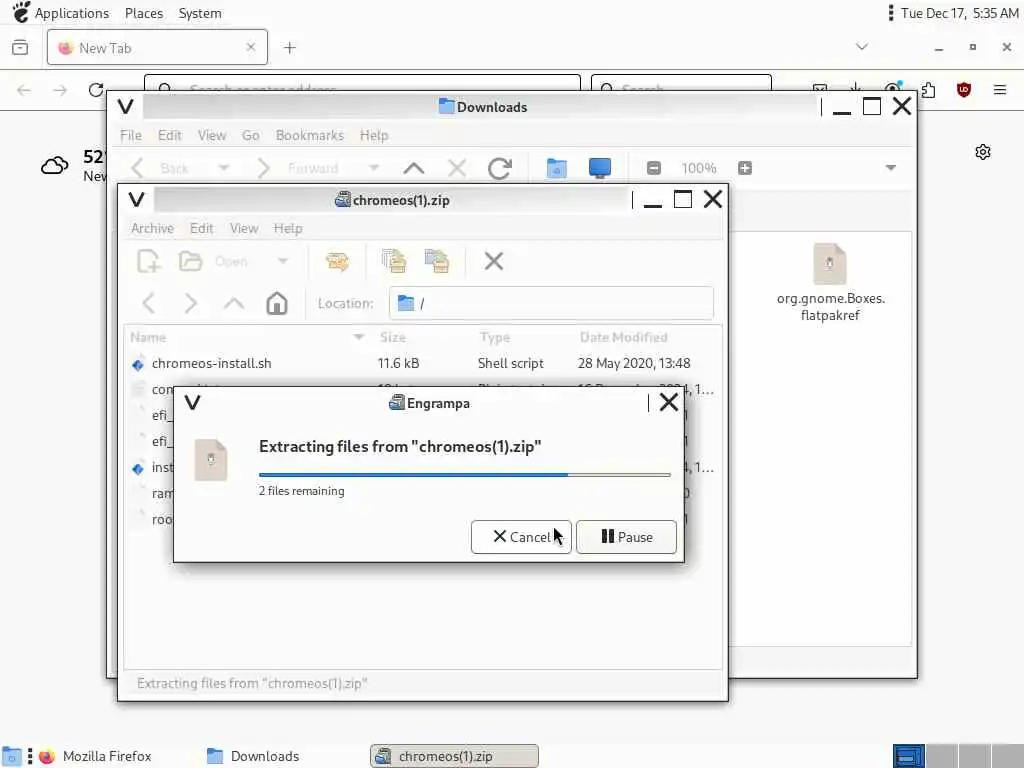
Task: Click the archive Location input field
Action: click(x=551, y=303)
